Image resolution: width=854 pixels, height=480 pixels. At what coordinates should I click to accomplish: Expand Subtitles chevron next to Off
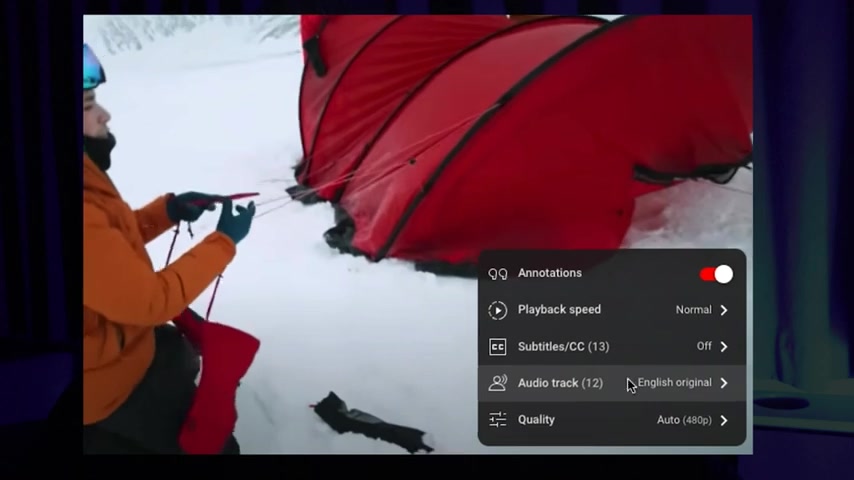pos(724,347)
